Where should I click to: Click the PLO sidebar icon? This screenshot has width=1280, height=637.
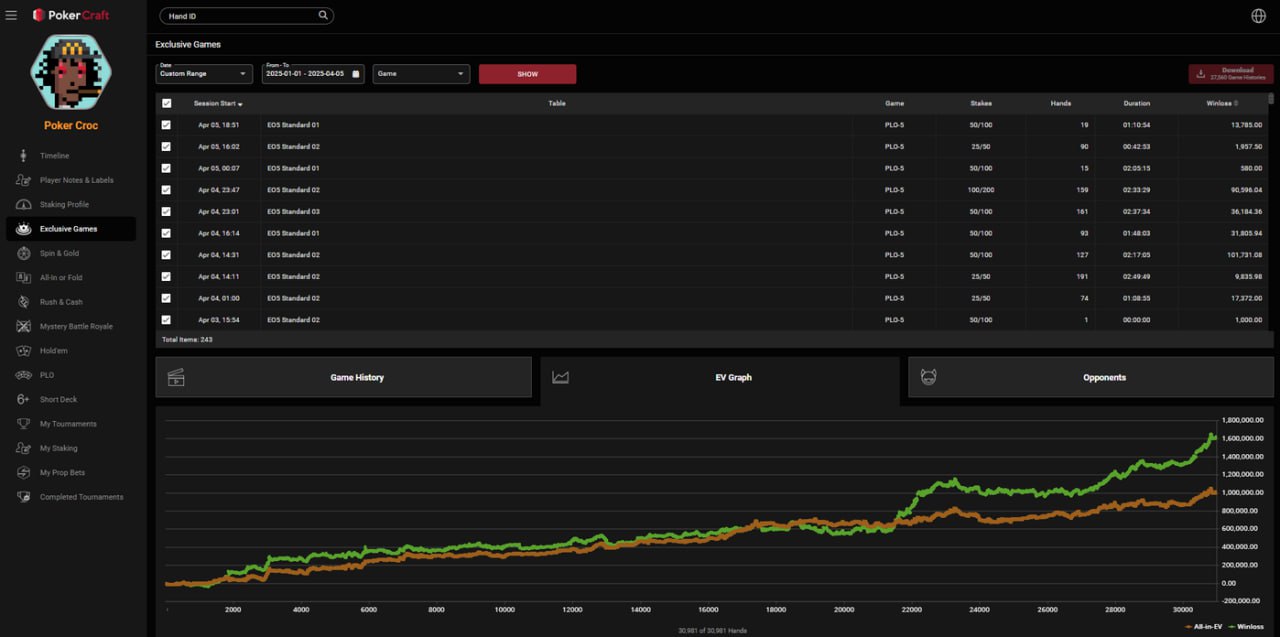(x=23, y=375)
